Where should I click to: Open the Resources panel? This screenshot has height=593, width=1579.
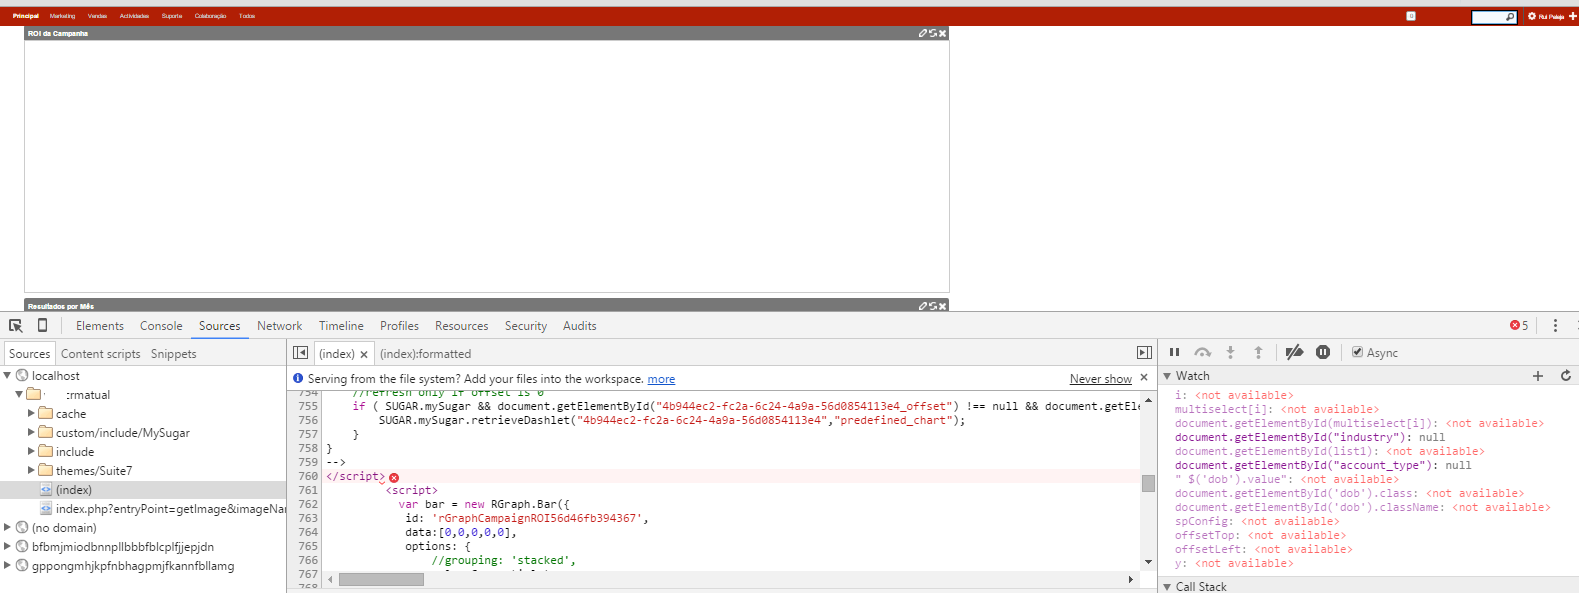[461, 326]
